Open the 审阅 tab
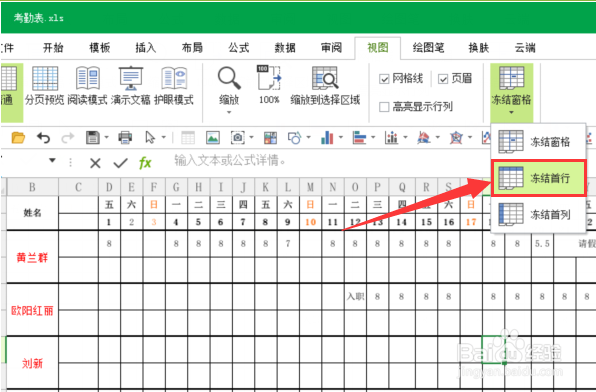Screen dimensions: 596x392 pyautogui.click(x=331, y=48)
